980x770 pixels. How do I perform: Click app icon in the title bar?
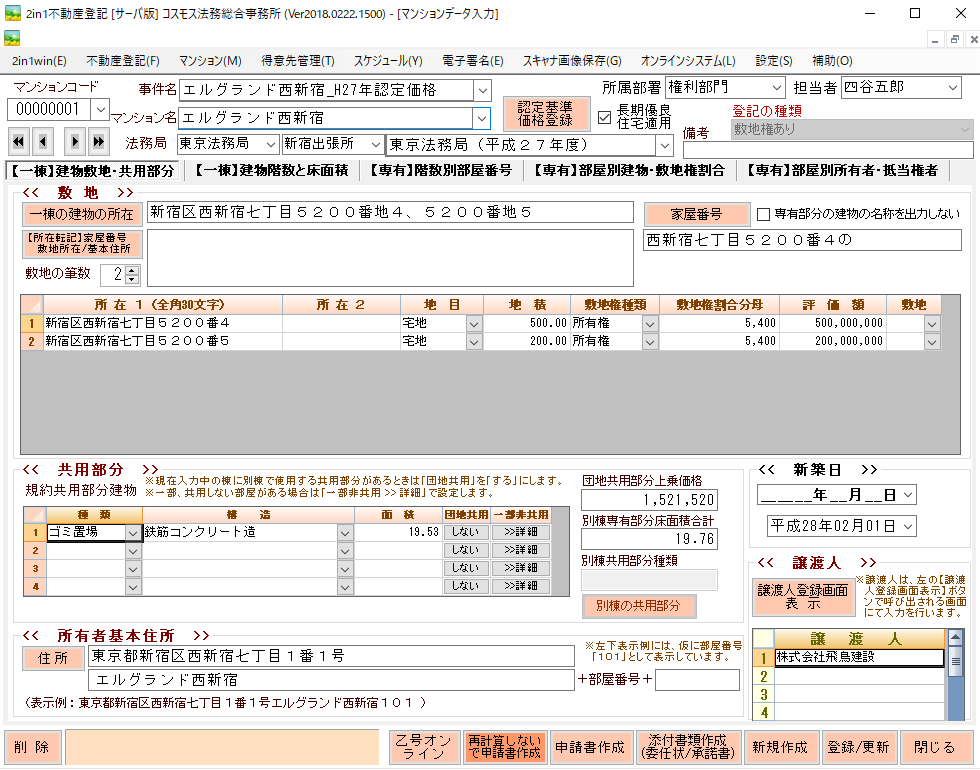pos(13,14)
